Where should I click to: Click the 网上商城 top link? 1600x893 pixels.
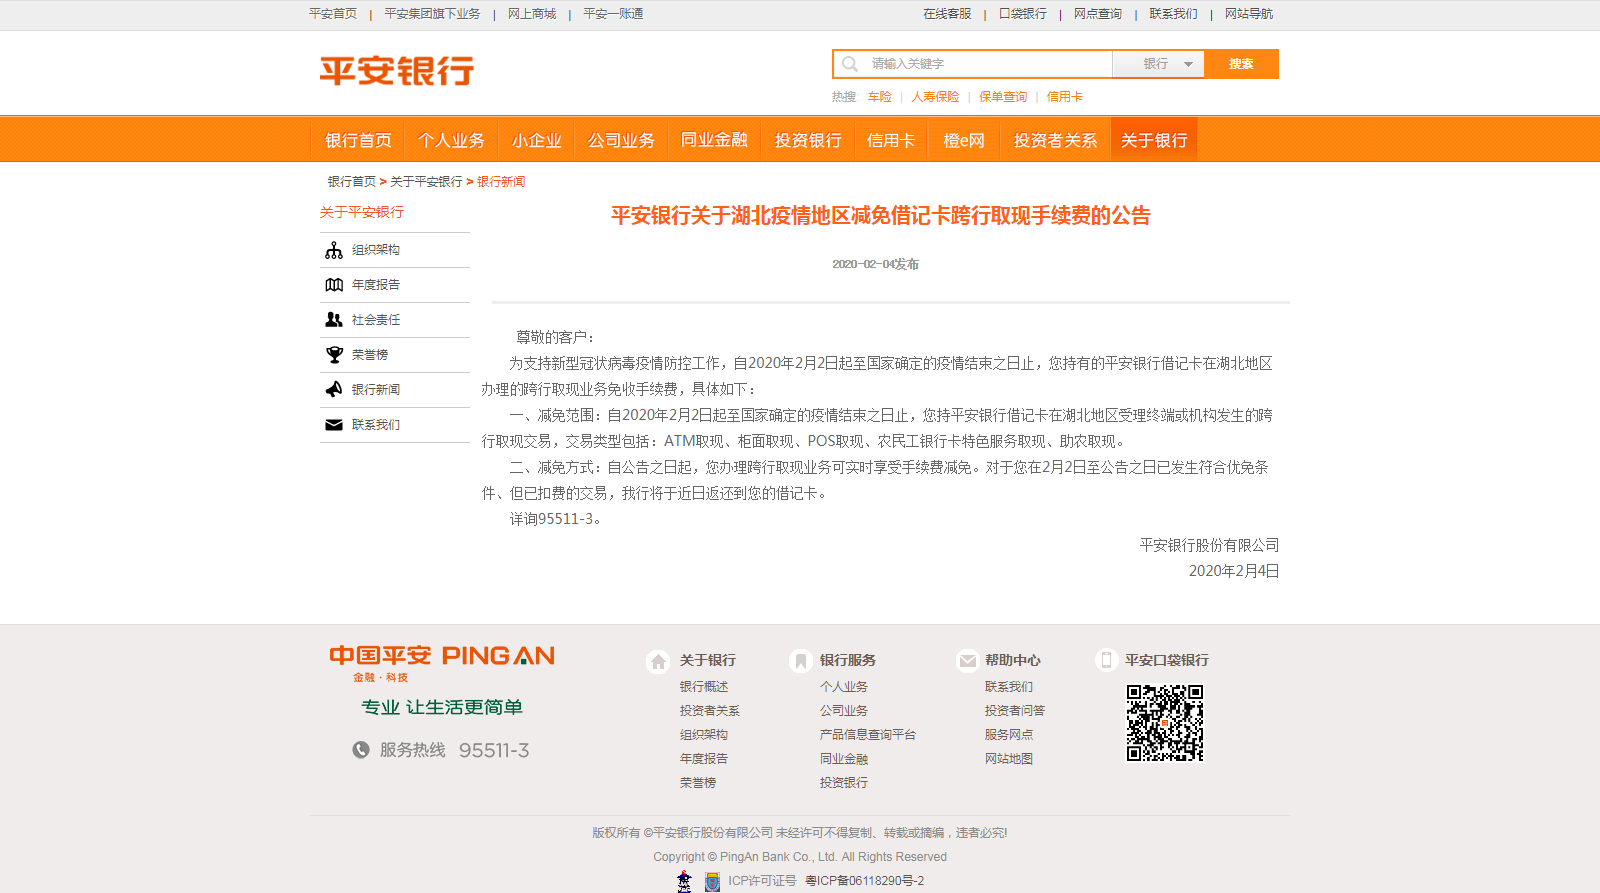pyautogui.click(x=532, y=14)
